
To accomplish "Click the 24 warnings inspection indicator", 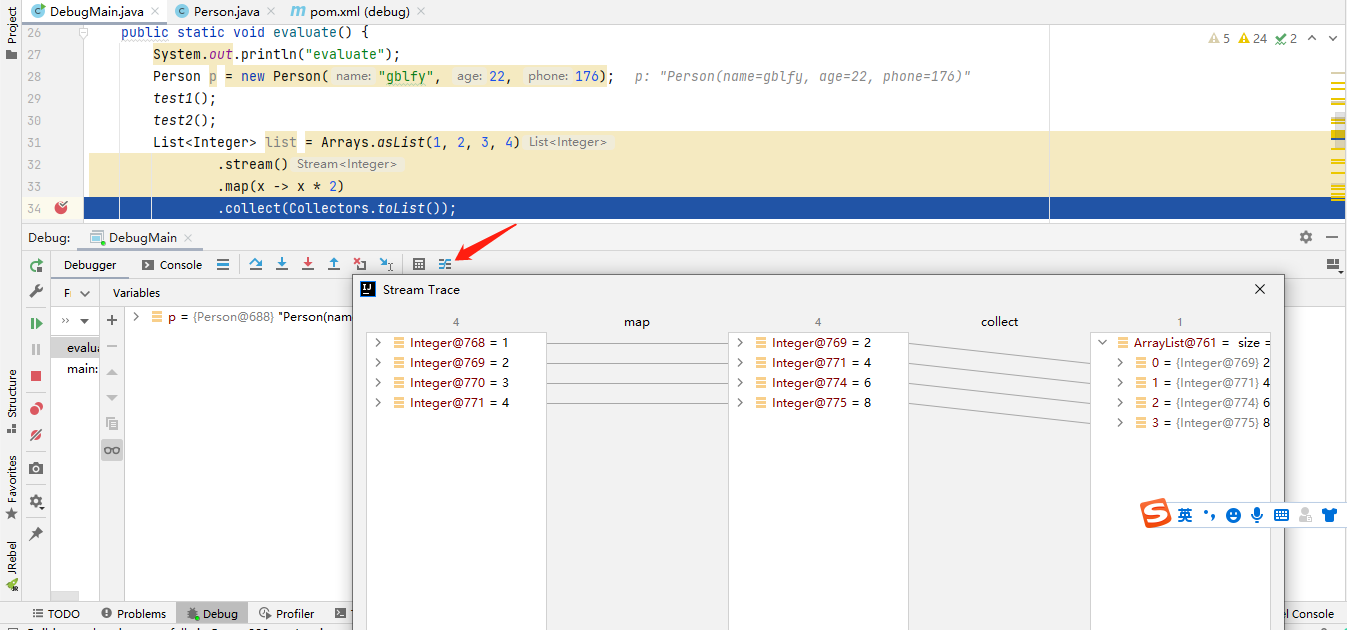I will click(1252, 39).
